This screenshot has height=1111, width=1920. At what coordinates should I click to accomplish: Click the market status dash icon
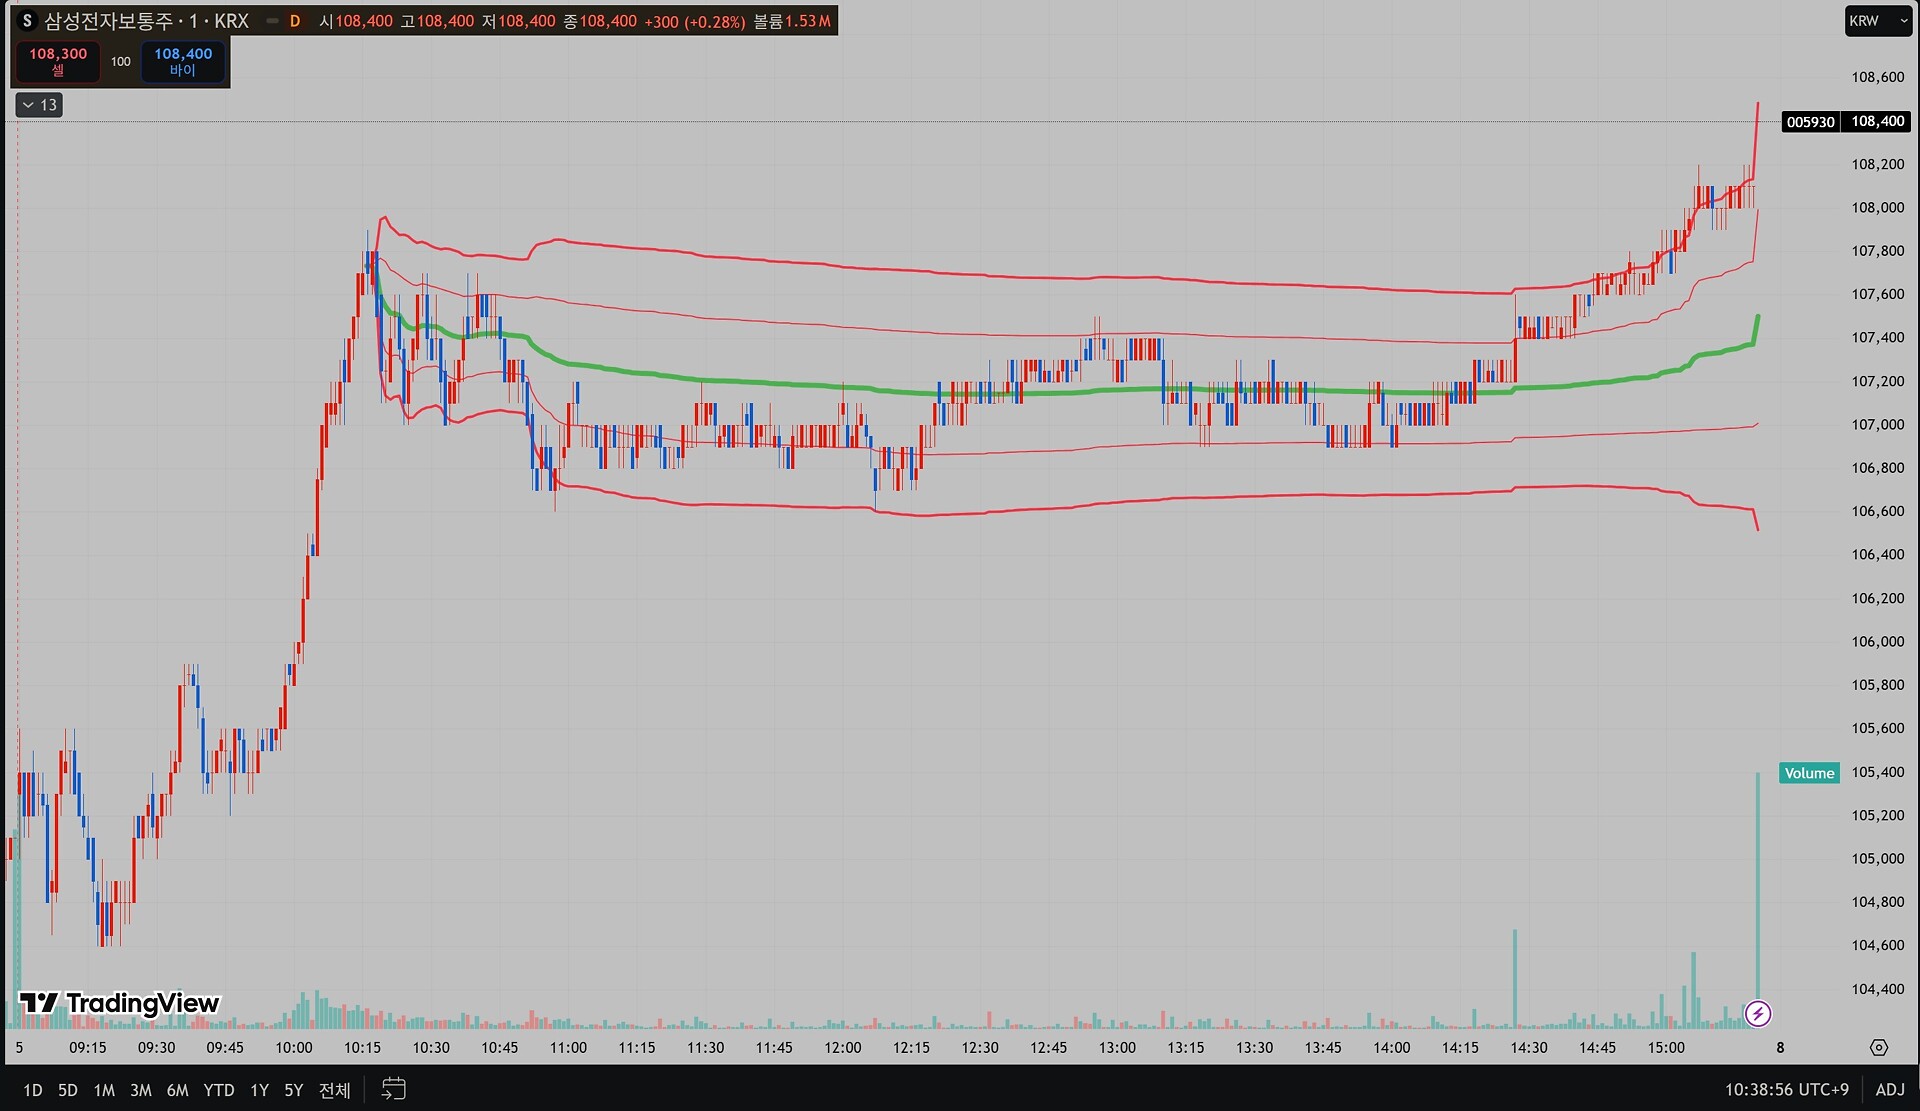coord(271,21)
